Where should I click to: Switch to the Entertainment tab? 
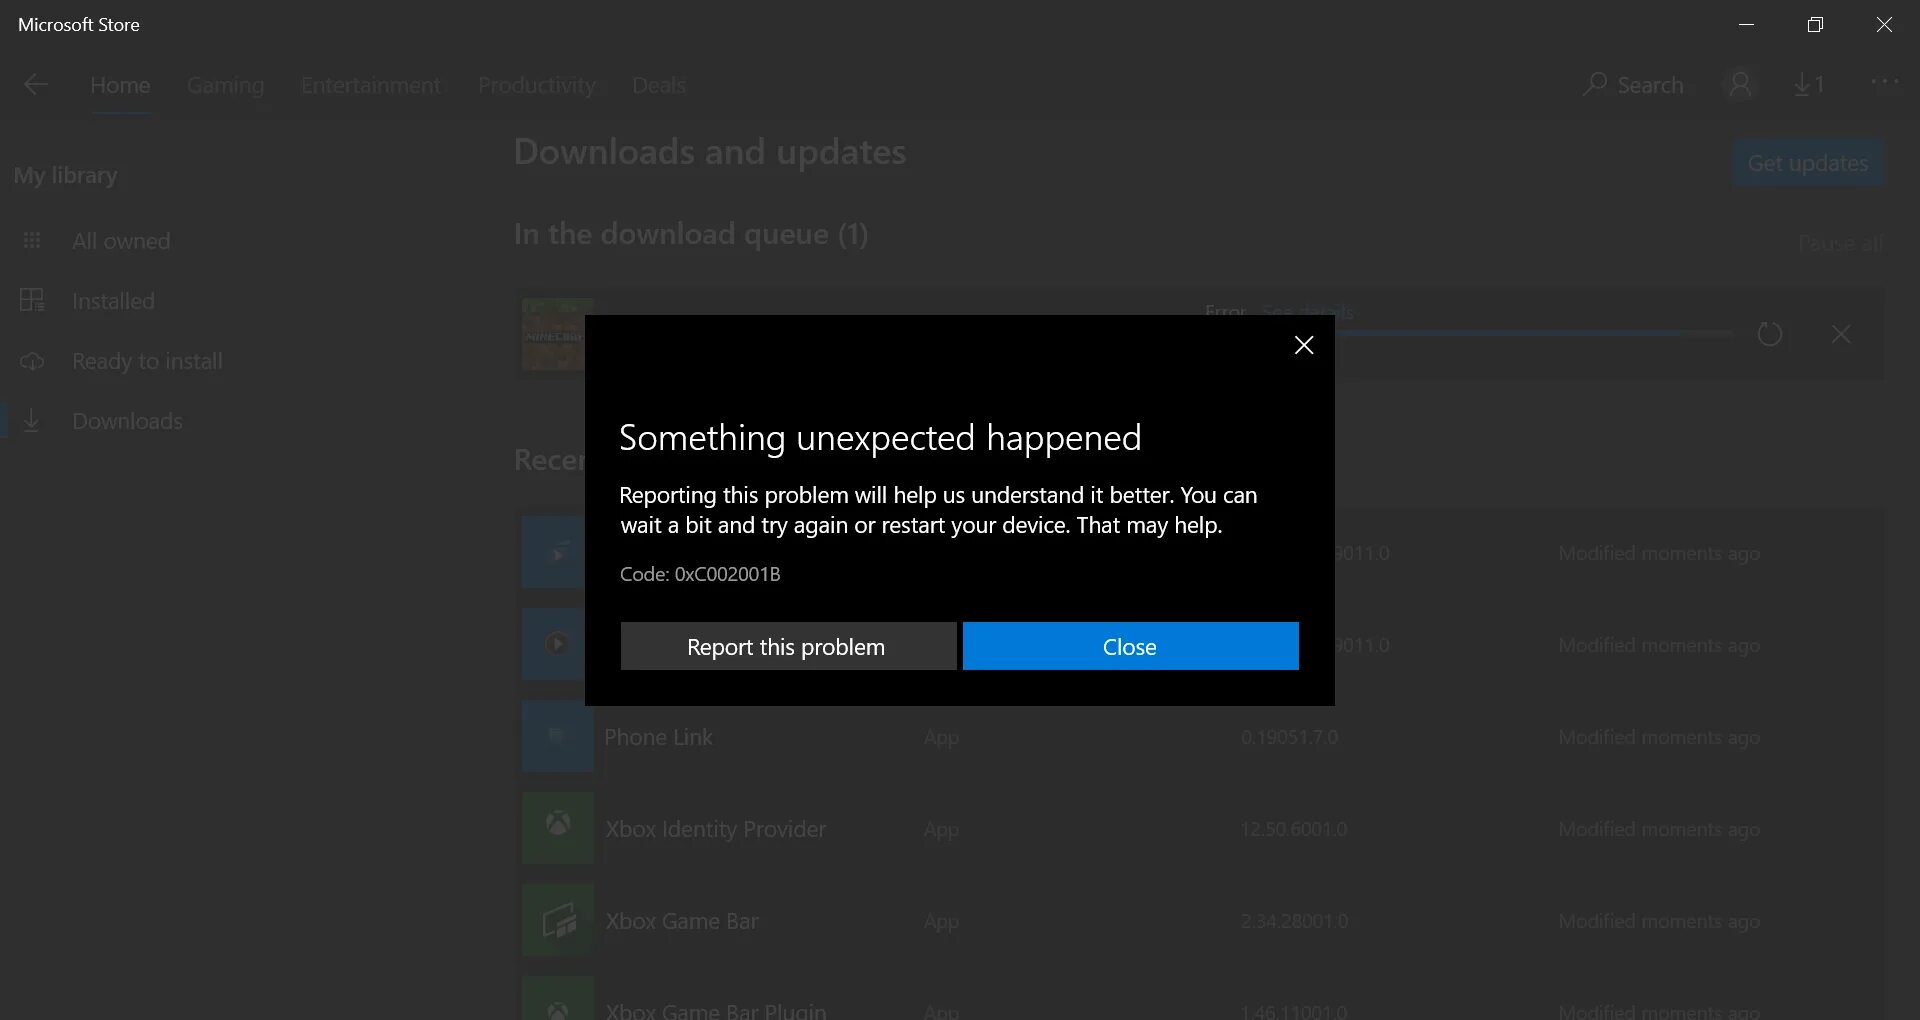point(371,85)
